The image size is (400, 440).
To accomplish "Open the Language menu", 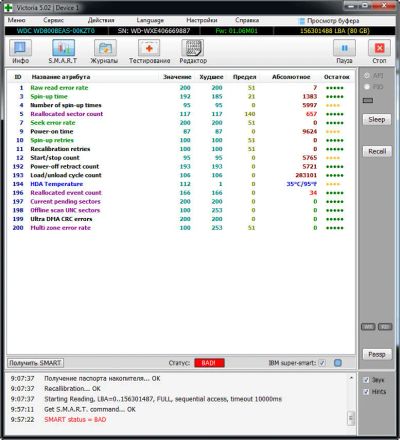I will tap(150, 20).
